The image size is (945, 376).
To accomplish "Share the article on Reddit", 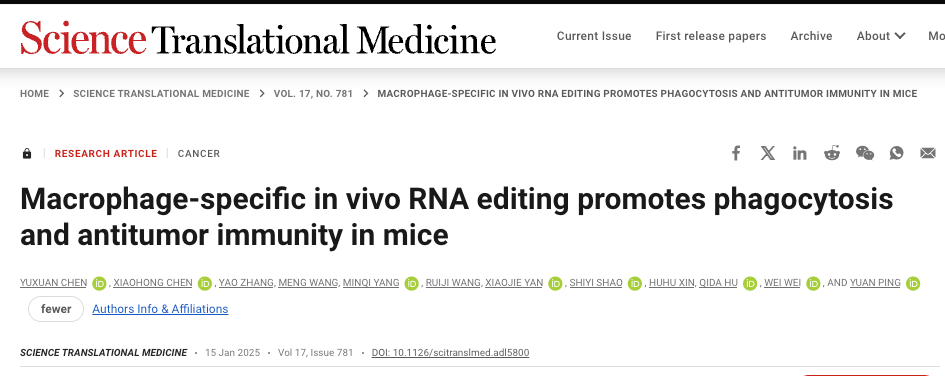I will click(832, 153).
